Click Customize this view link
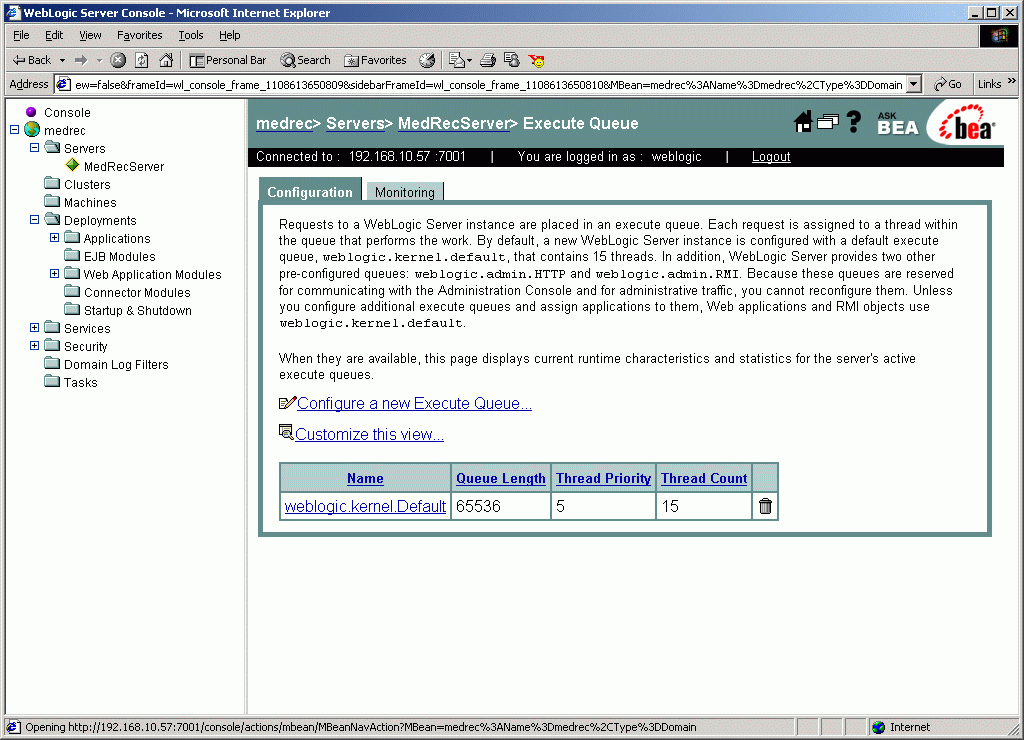Screen dimensions: 1024x740 point(369,434)
